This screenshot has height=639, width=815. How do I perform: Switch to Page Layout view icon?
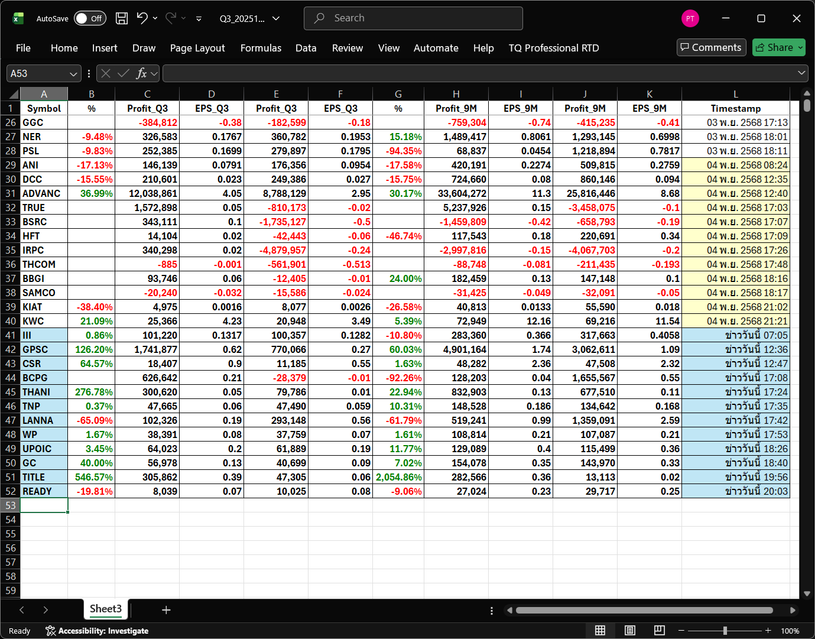click(628, 631)
